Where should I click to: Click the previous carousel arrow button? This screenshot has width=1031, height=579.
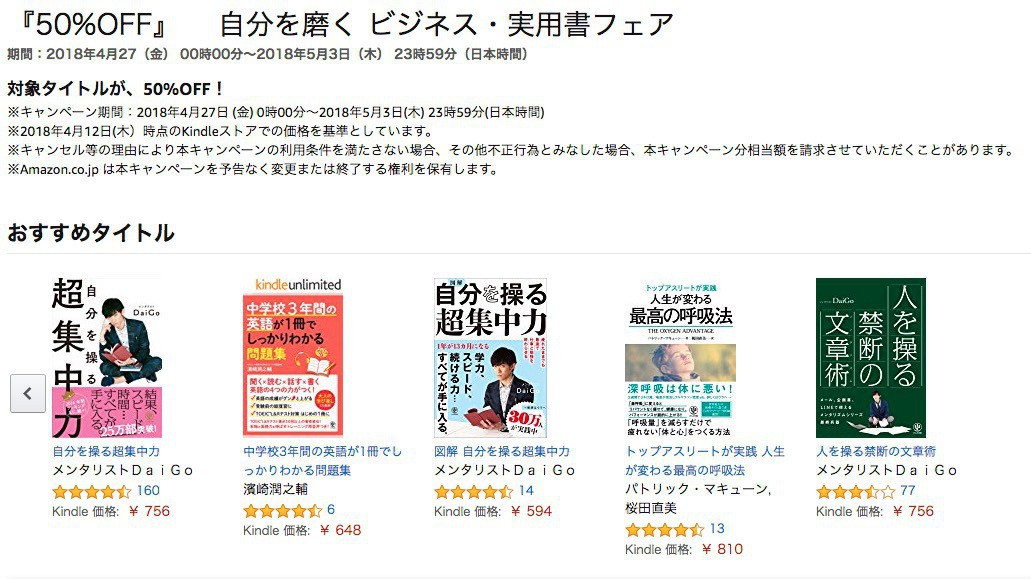click(28, 393)
